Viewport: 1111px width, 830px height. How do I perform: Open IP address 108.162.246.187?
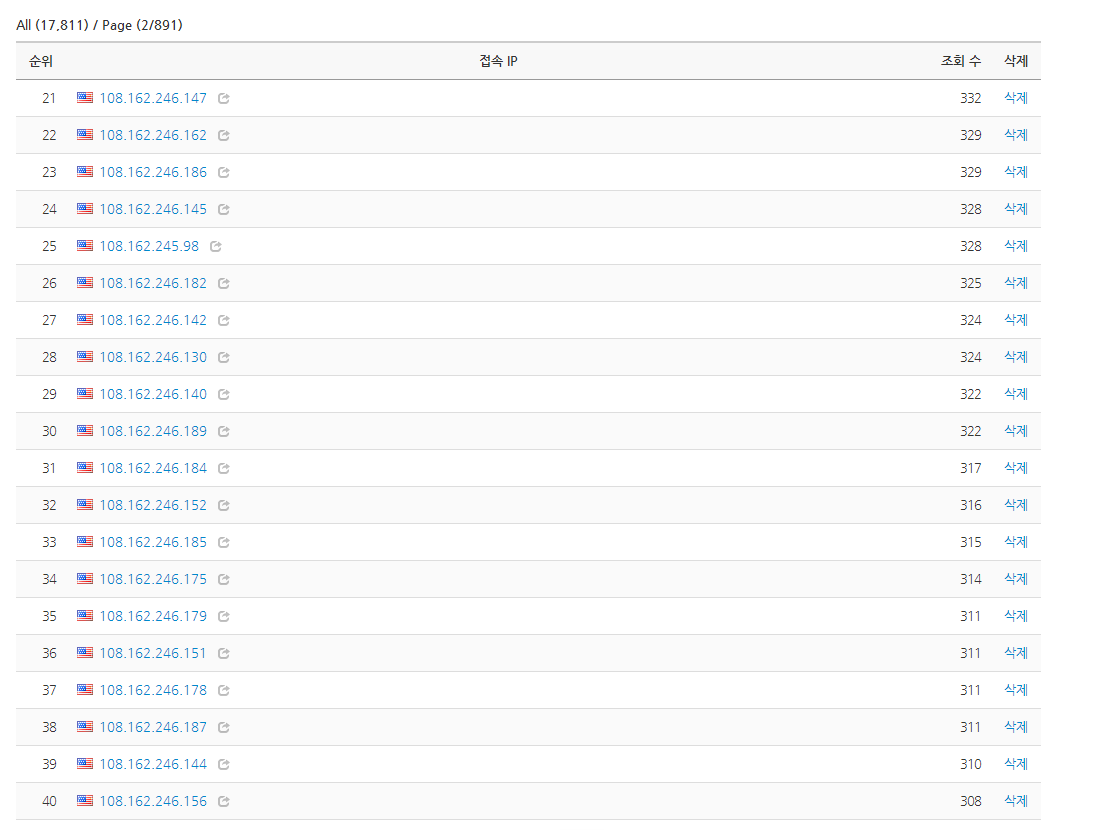point(153,727)
